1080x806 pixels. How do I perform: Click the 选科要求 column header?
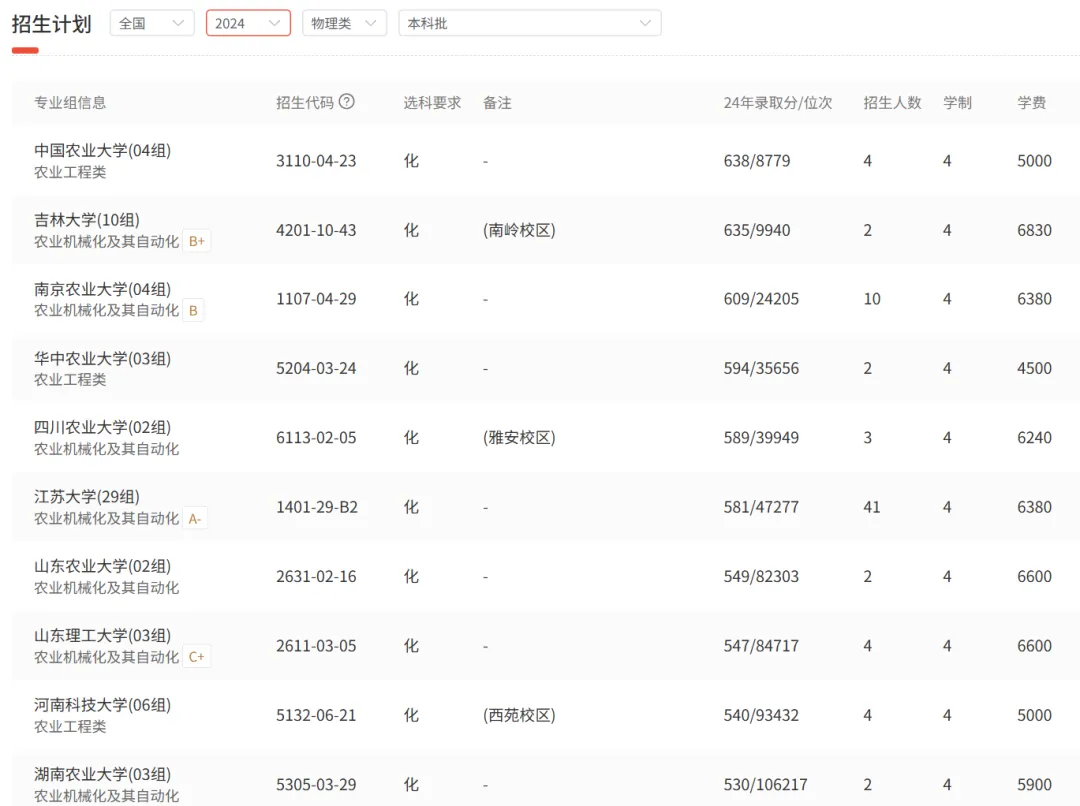click(432, 103)
